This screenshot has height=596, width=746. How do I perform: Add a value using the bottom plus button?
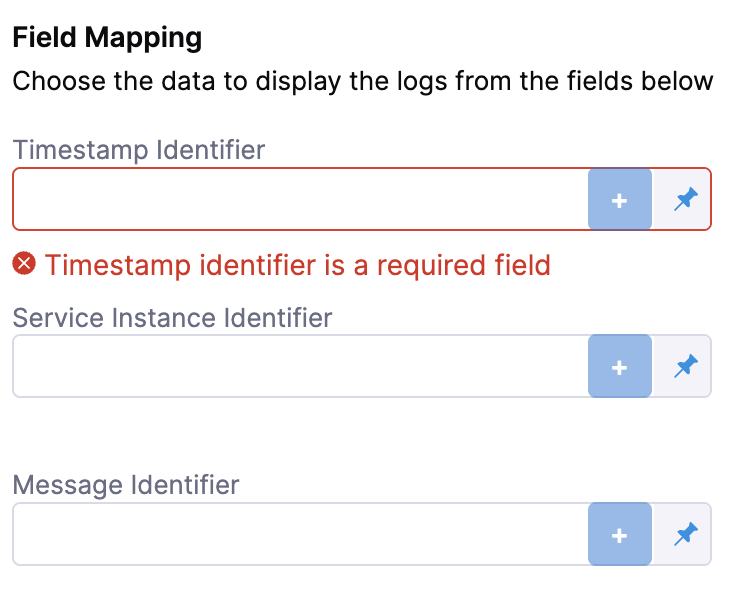[x=619, y=535]
